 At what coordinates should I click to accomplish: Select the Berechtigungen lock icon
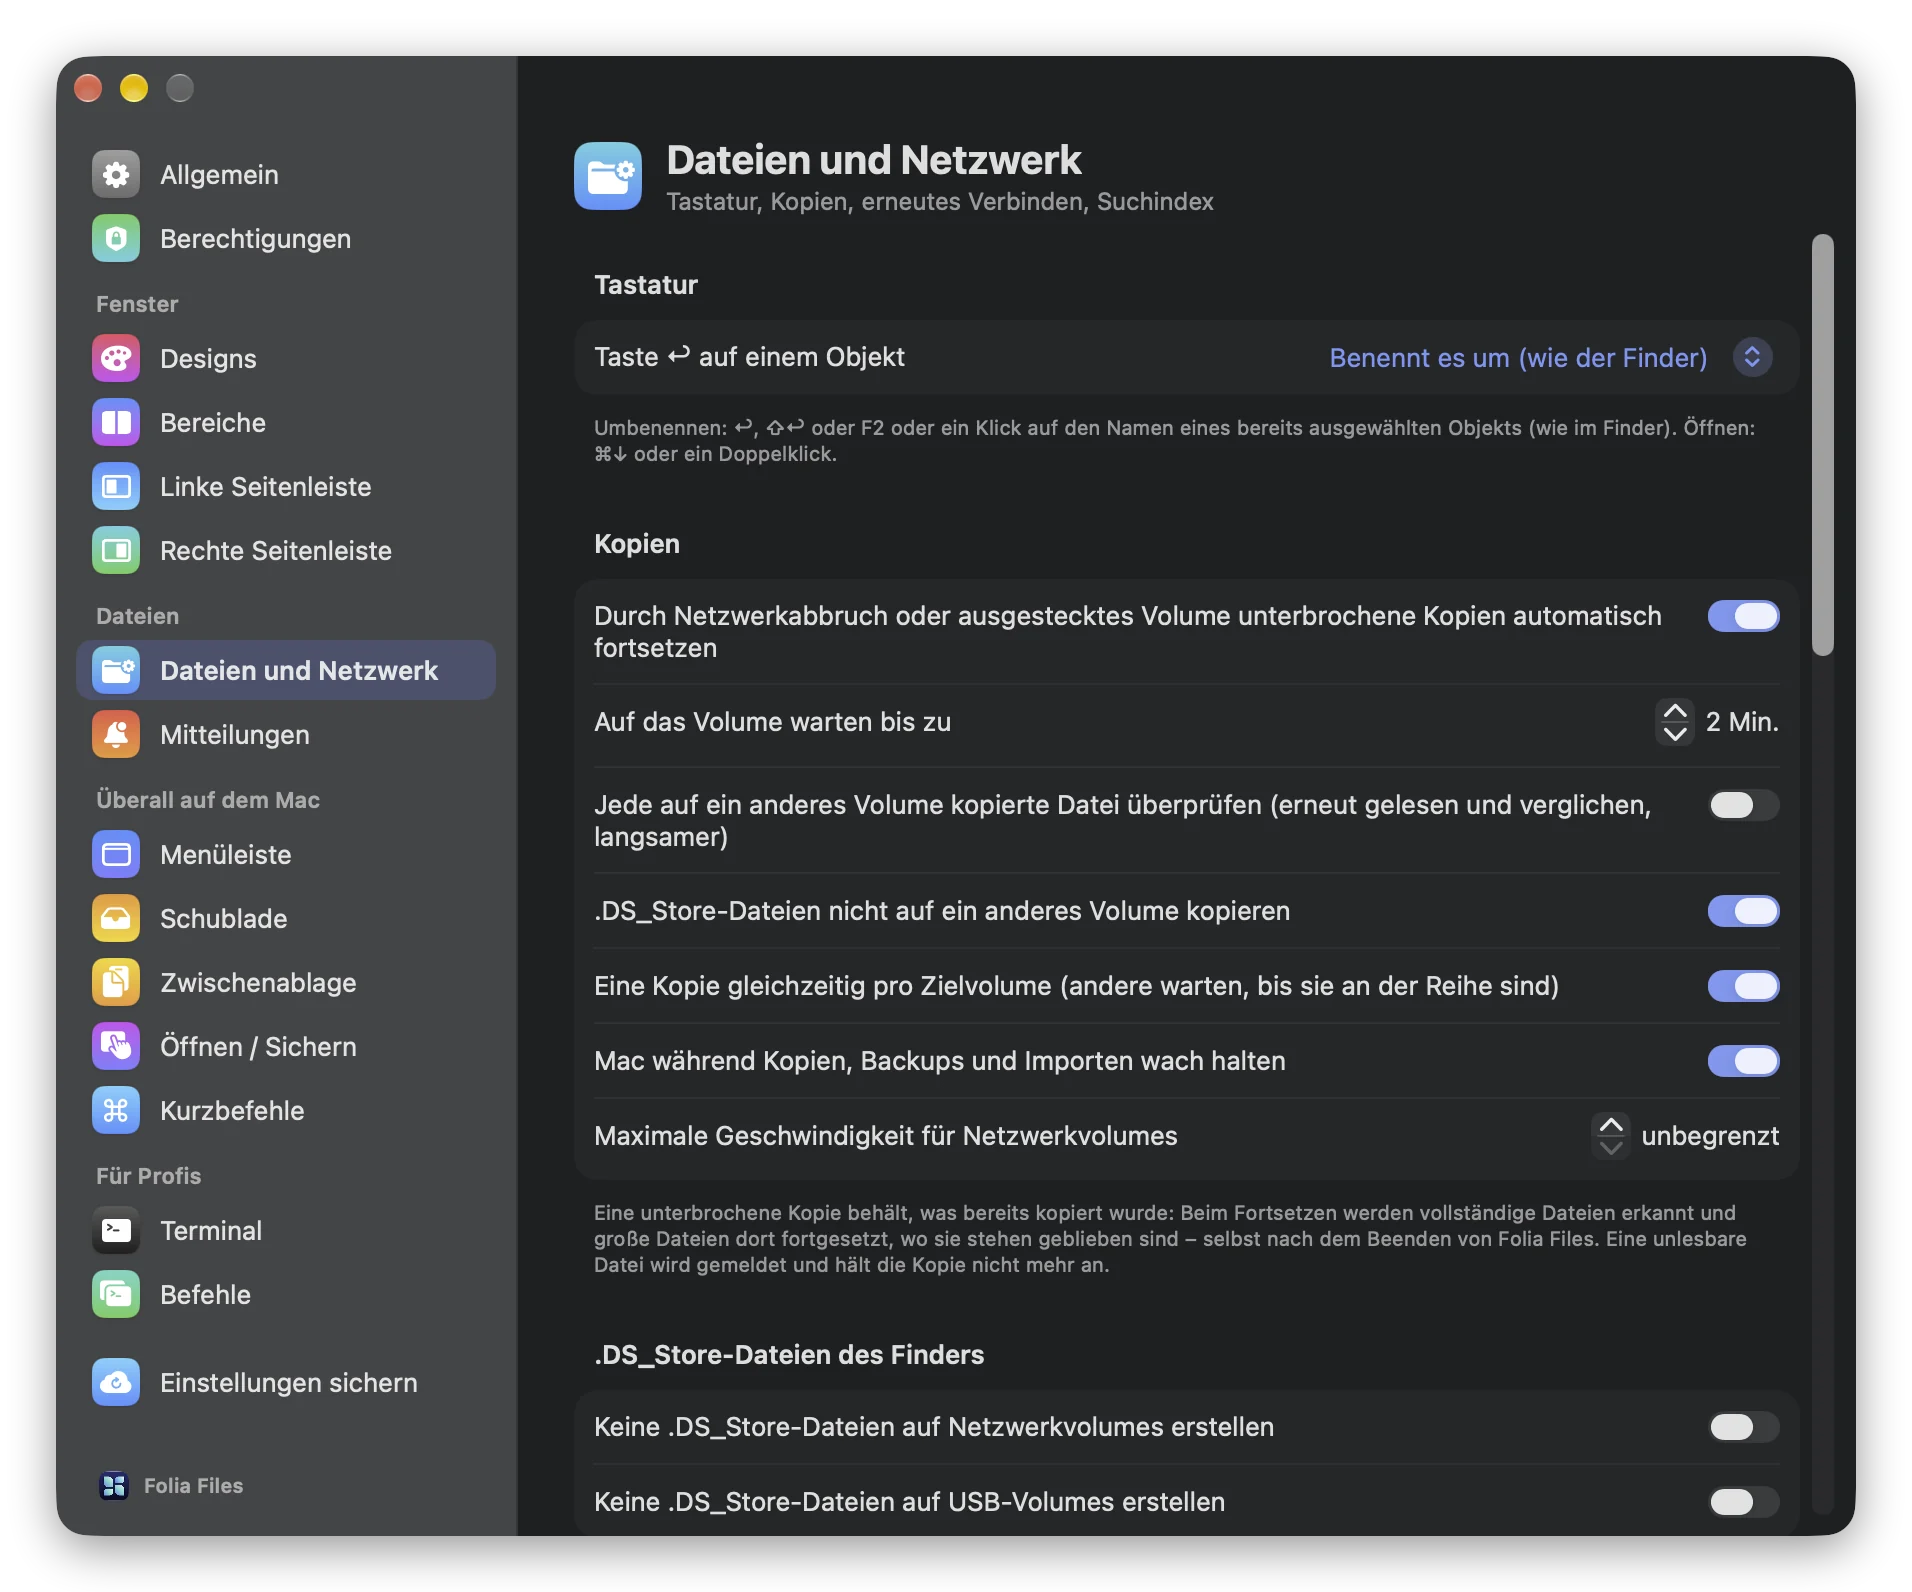(x=116, y=239)
